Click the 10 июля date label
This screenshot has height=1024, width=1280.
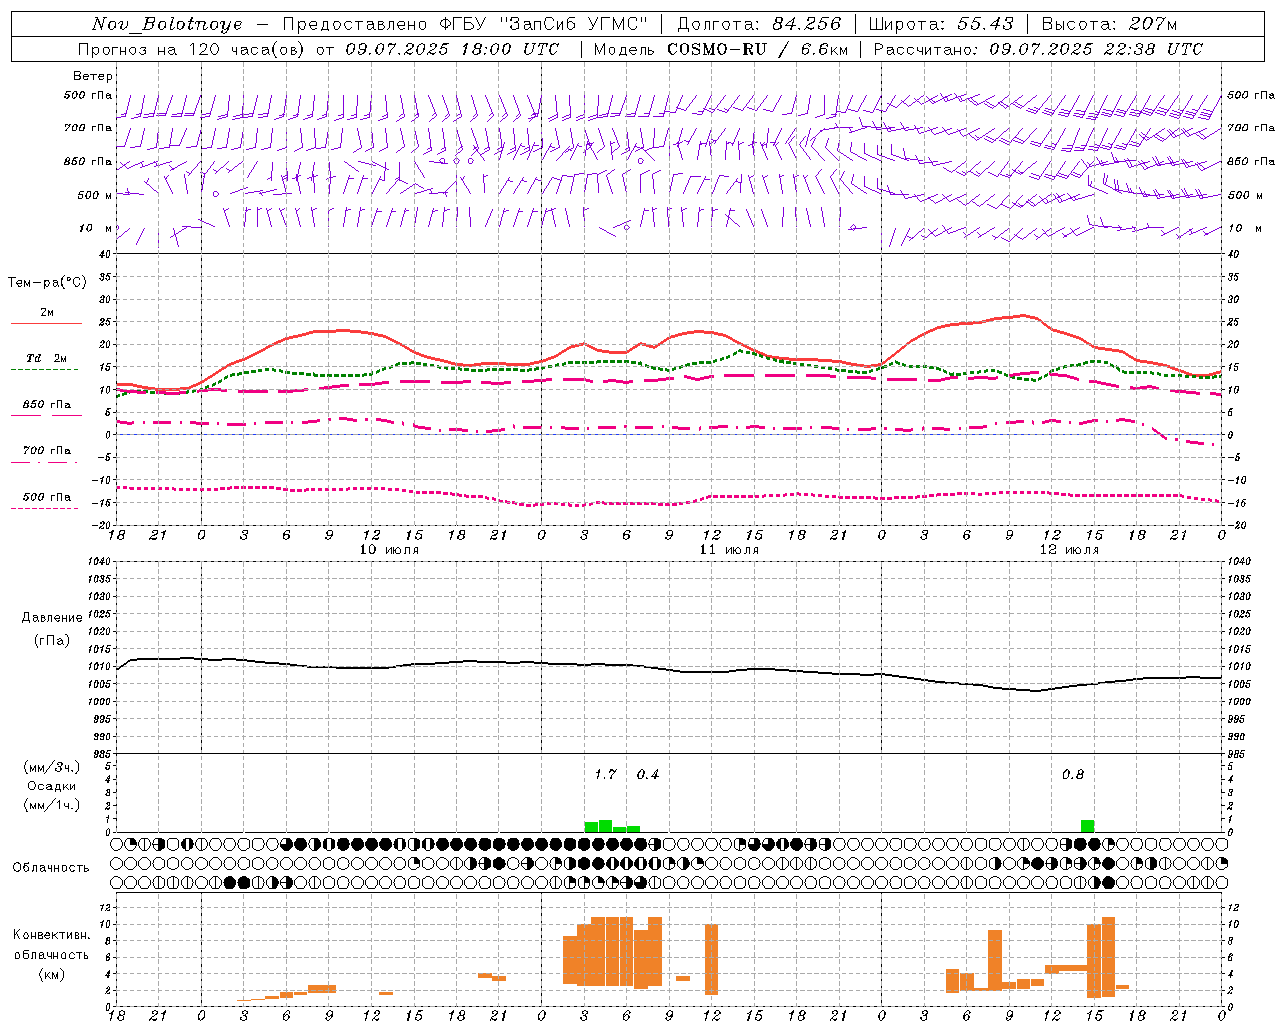[x=389, y=550]
